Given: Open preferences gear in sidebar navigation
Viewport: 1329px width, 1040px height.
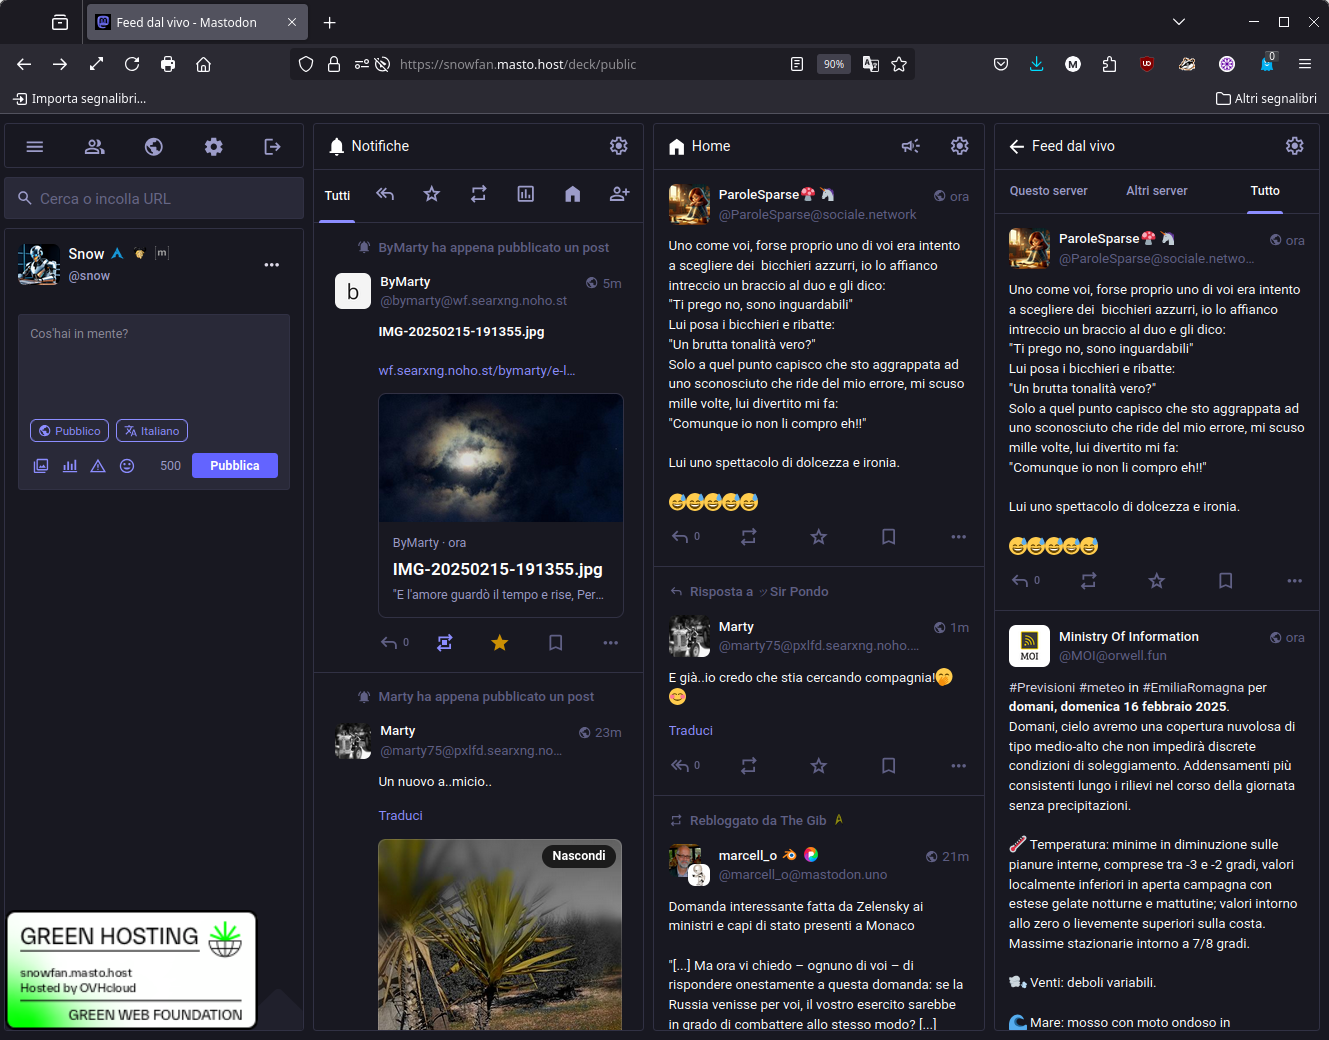Looking at the screenshot, I should [x=214, y=147].
